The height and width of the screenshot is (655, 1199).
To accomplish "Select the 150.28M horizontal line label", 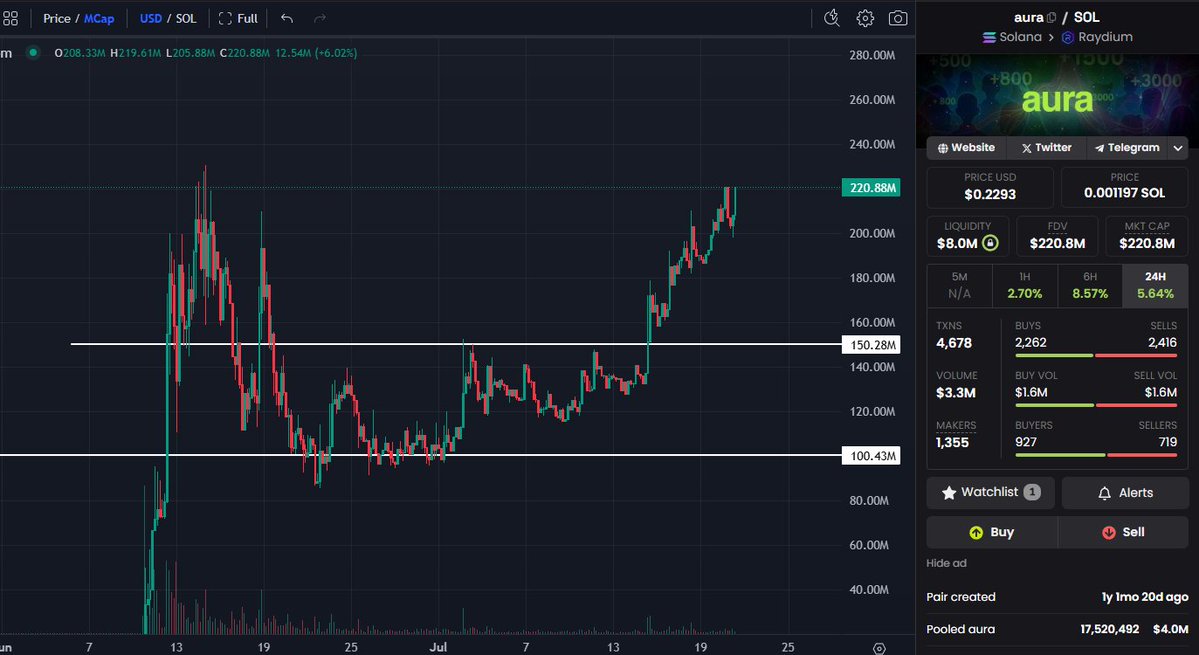I will [x=871, y=345].
